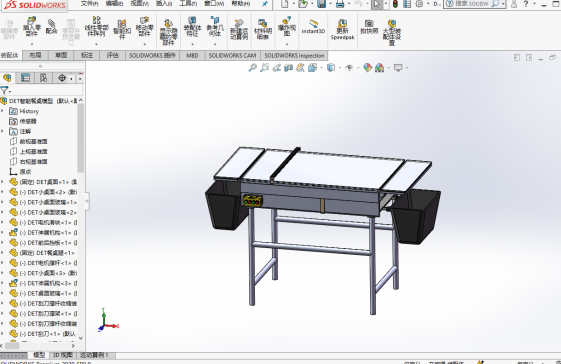The height and width of the screenshot is (364, 561).
Task: Switch to the SOLIDWORKS CAM tab
Action: [x=233, y=55]
